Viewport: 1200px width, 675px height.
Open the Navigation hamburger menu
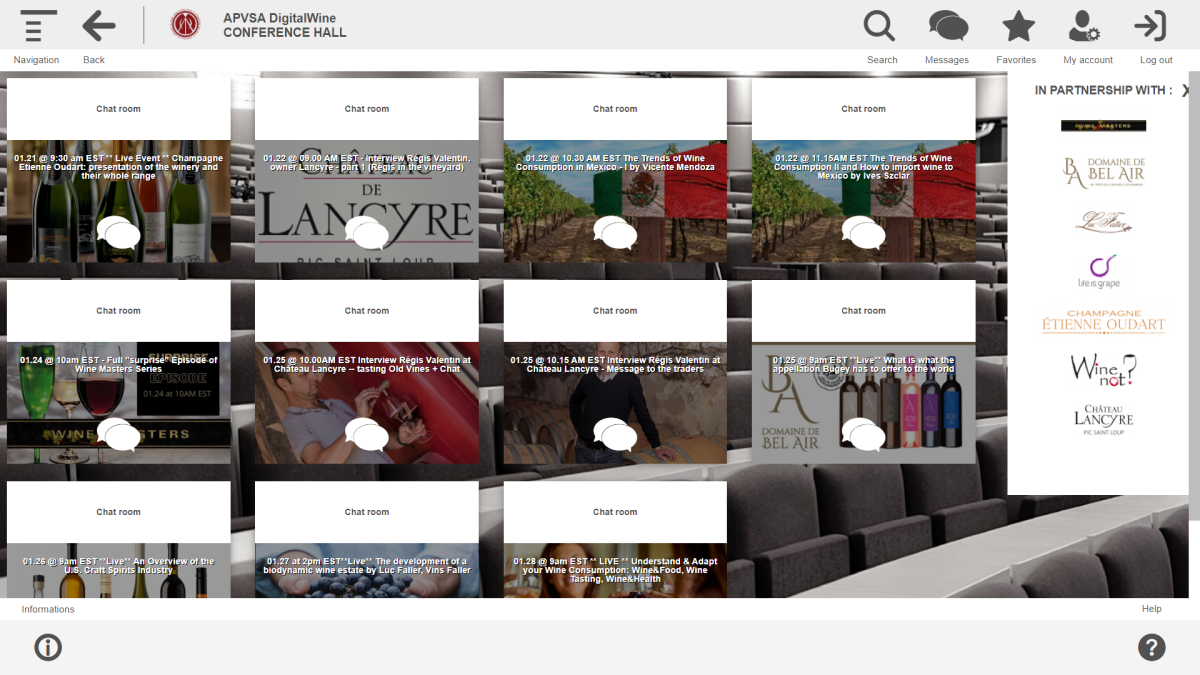coord(38,26)
